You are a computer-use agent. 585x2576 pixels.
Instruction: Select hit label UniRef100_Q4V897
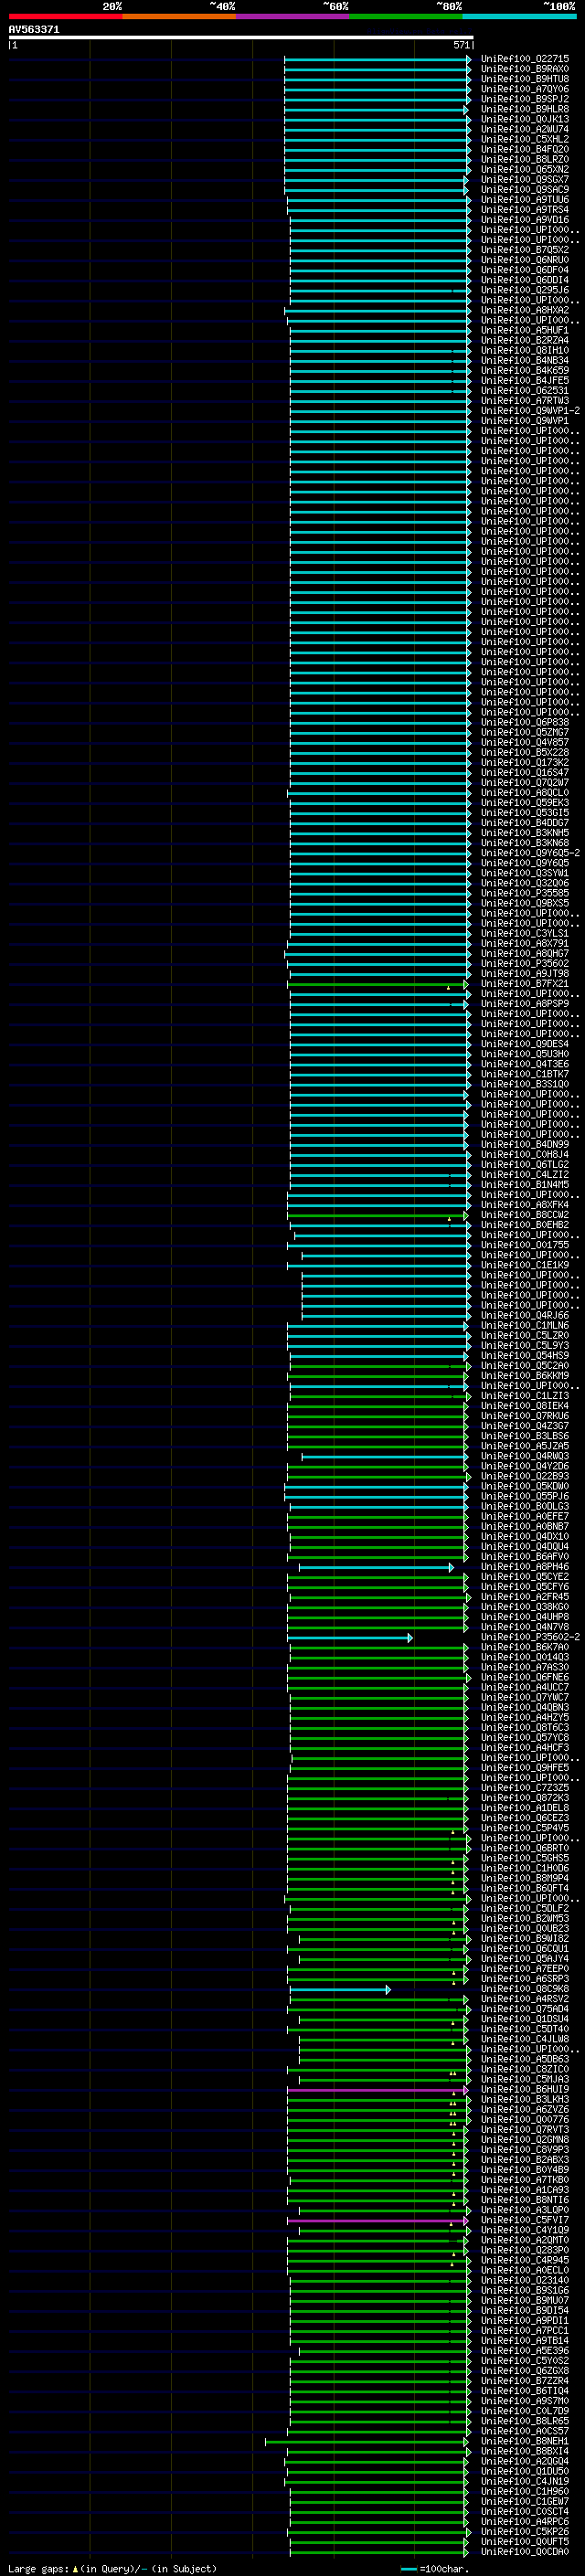[x=524, y=742]
